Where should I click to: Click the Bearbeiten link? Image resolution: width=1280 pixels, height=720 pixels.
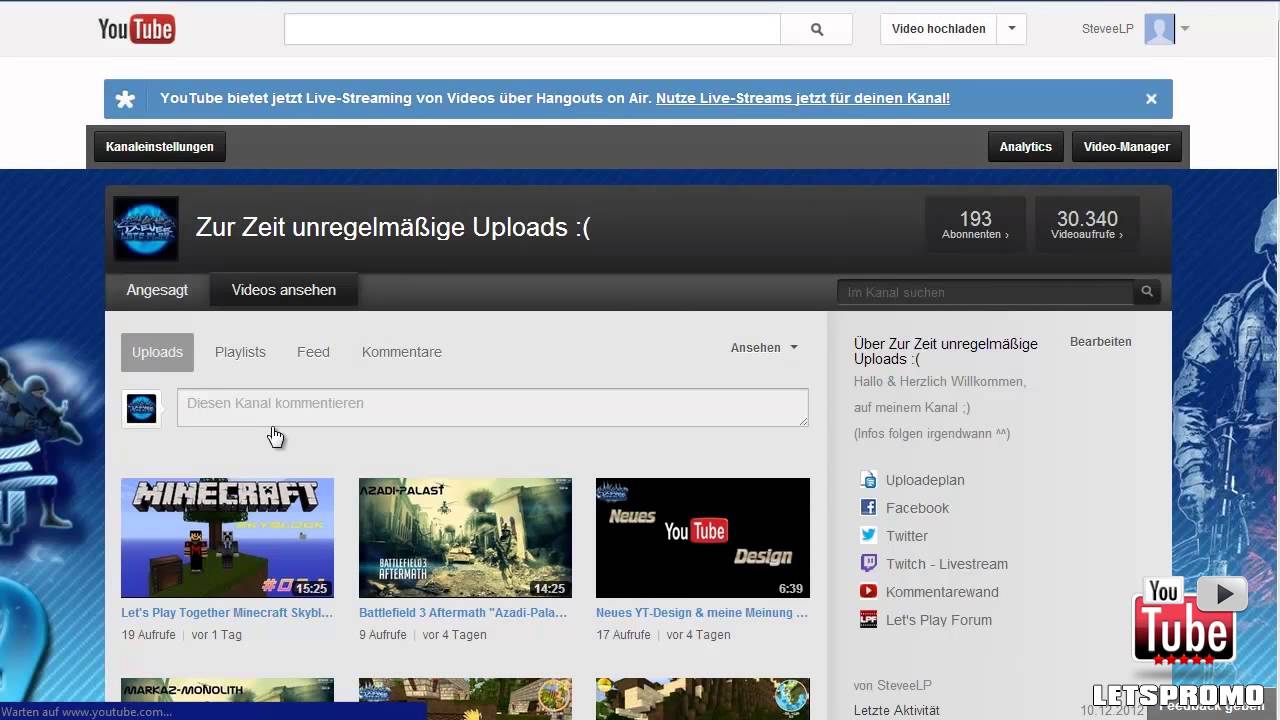[x=1101, y=342]
